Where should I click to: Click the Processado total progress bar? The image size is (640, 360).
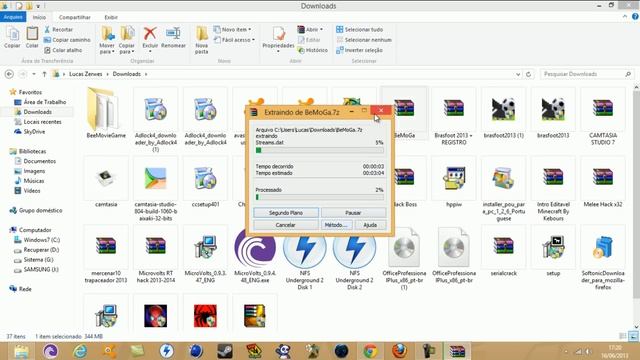point(320,197)
